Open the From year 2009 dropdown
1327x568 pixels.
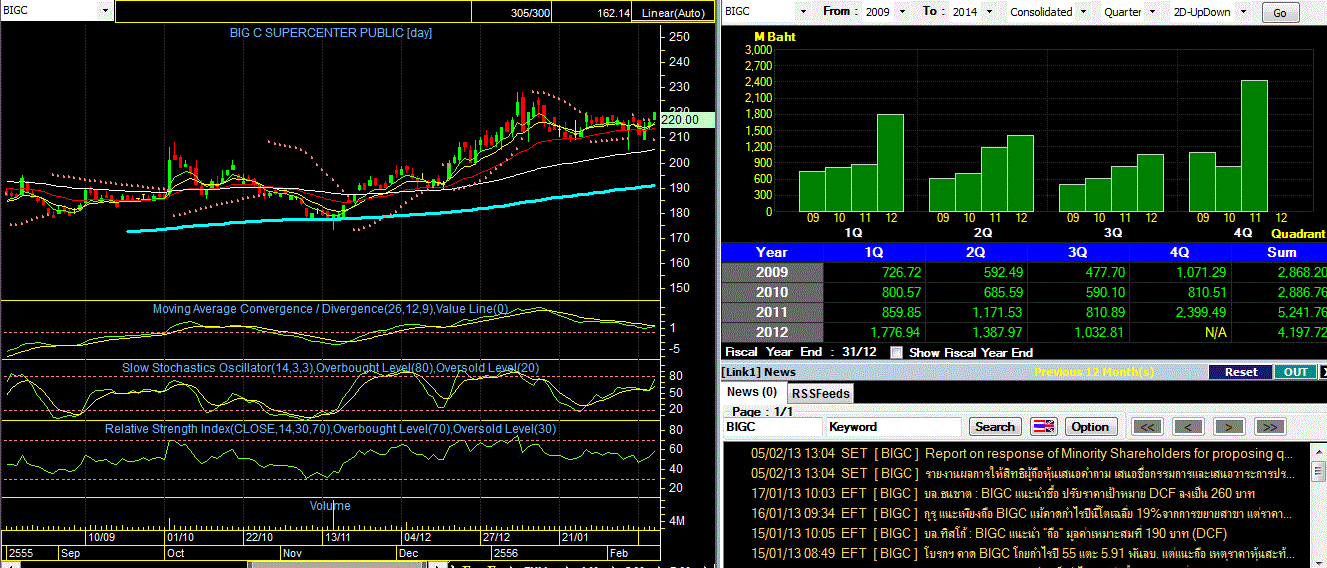tap(901, 11)
